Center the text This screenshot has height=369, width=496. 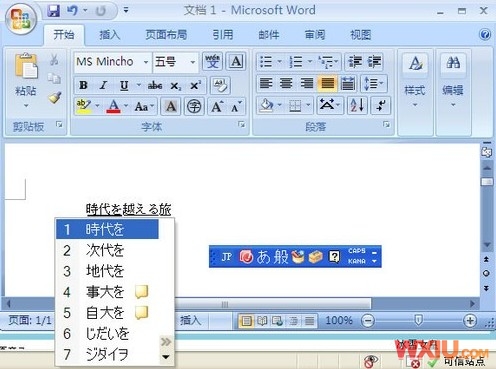286,83
